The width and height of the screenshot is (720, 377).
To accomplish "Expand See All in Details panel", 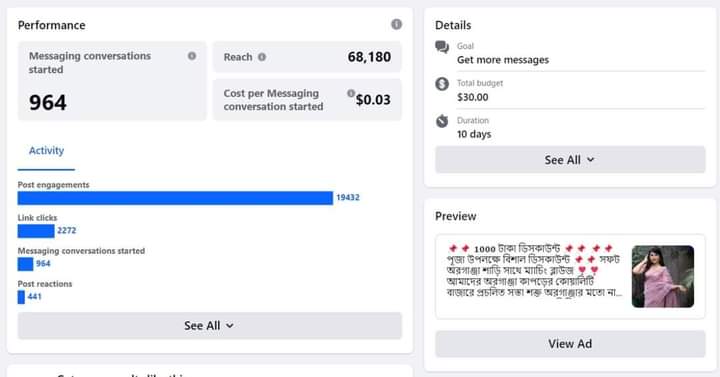I will [570, 160].
